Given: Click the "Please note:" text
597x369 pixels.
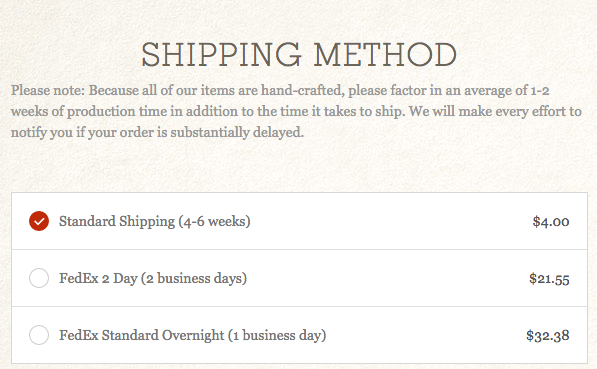Looking at the screenshot, I should pyautogui.click(x=48, y=91).
